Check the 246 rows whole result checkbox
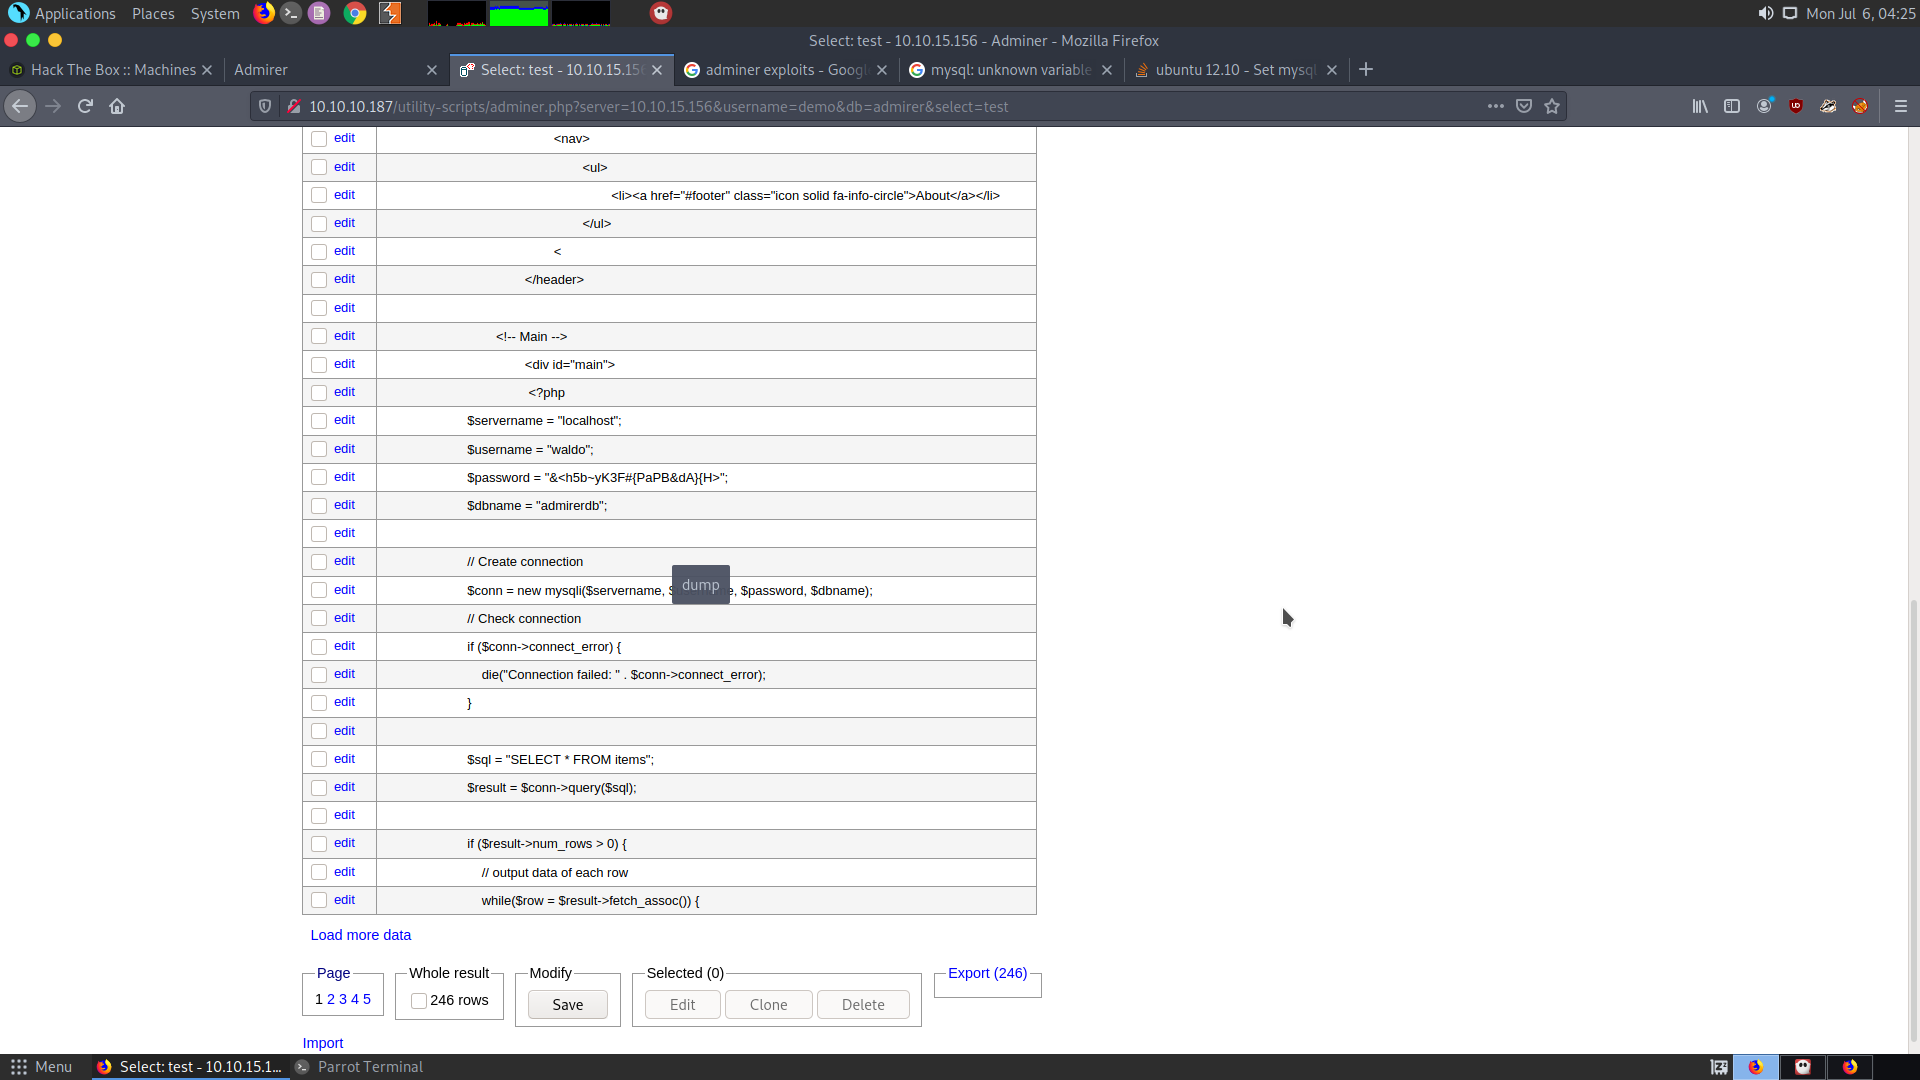1920x1080 pixels. 419,1001
